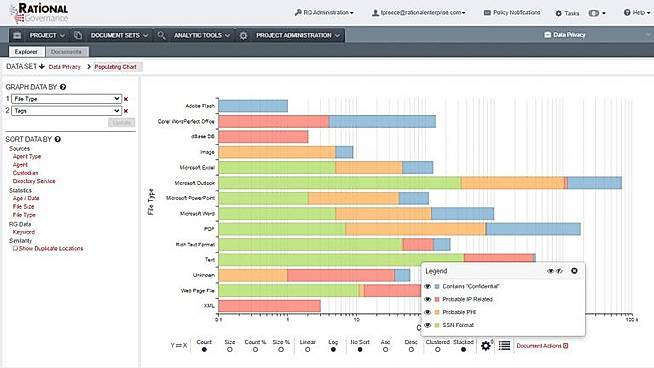Viewport: 654px width, 368px height.
Task: Click the Probable IP Related color swatch
Action: [x=437, y=299]
